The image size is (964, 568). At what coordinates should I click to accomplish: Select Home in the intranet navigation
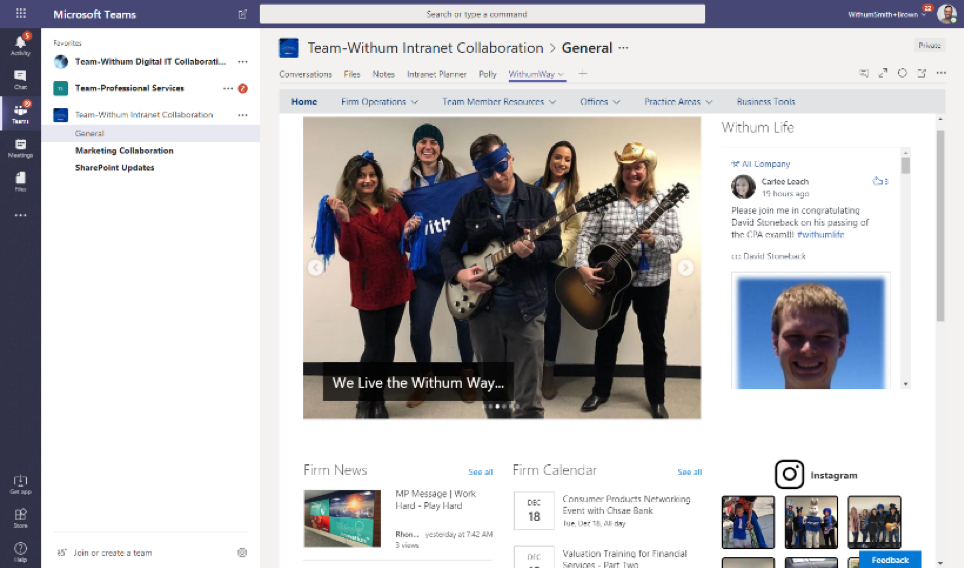[304, 102]
